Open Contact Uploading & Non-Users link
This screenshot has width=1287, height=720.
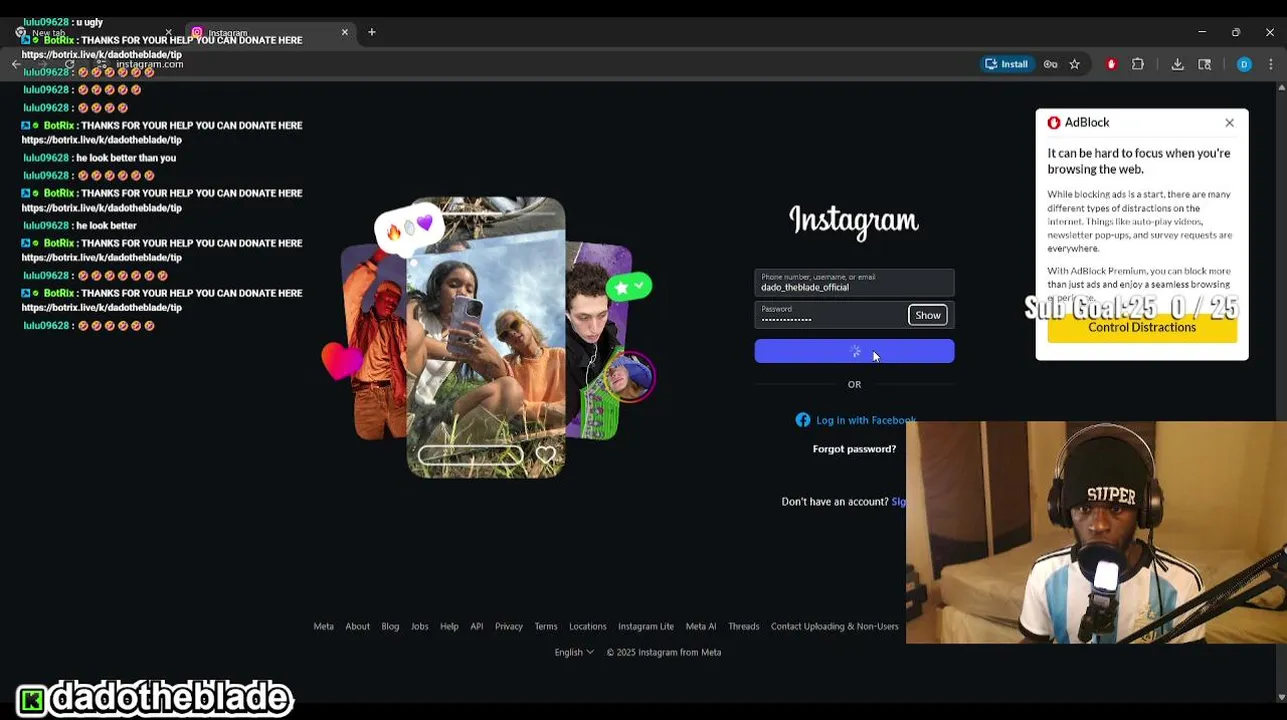click(835, 627)
